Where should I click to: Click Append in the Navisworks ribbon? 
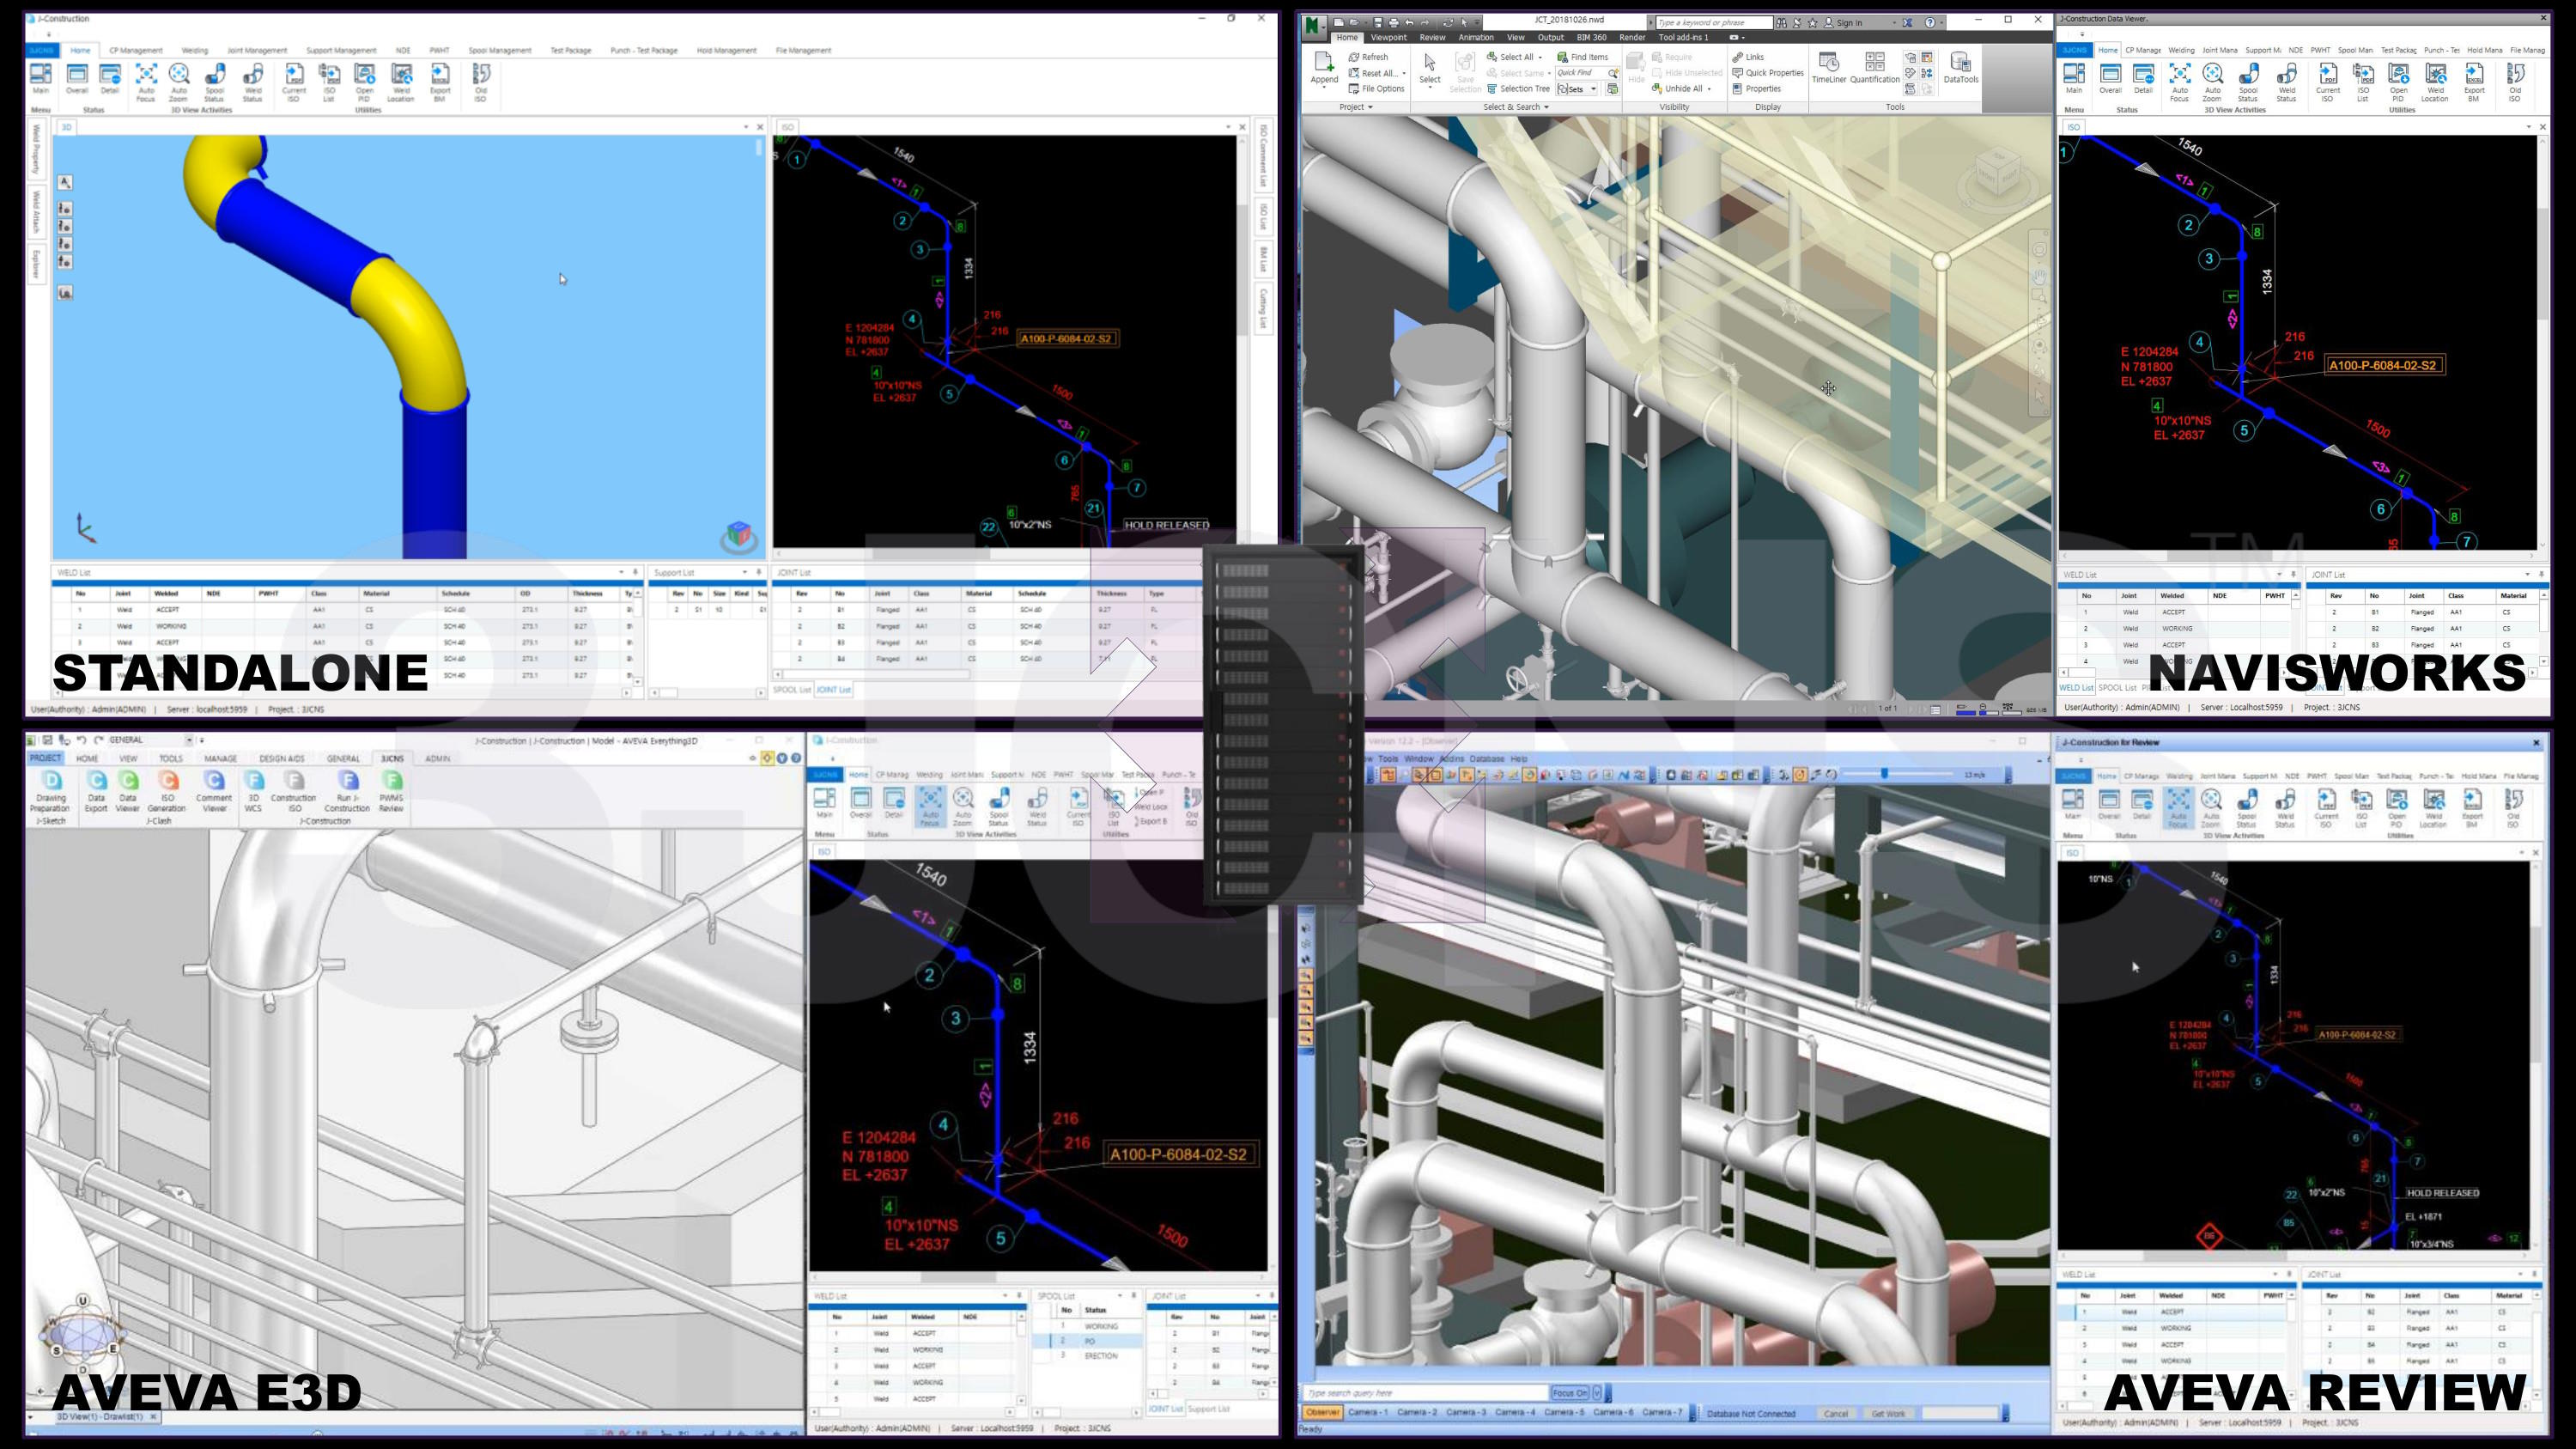[x=1324, y=68]
